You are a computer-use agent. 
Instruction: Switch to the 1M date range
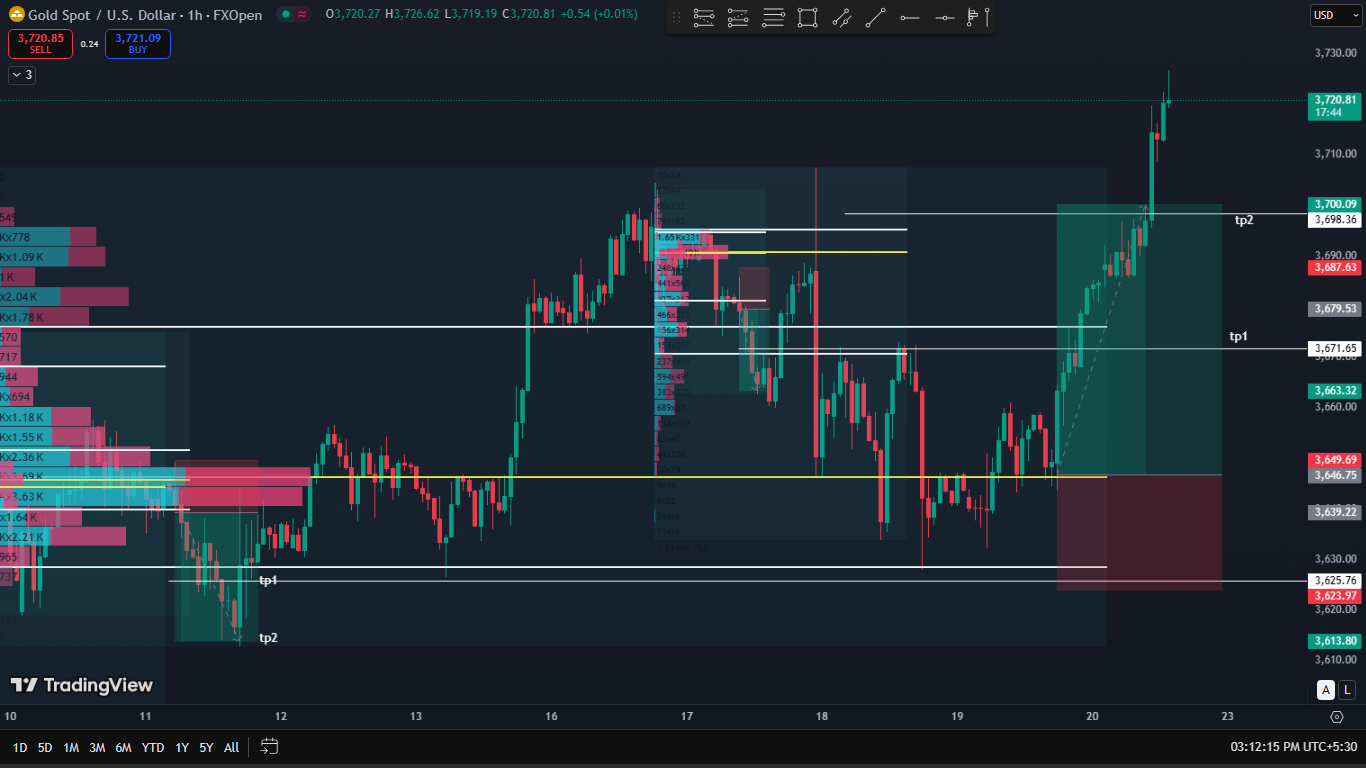pos(71,747)
